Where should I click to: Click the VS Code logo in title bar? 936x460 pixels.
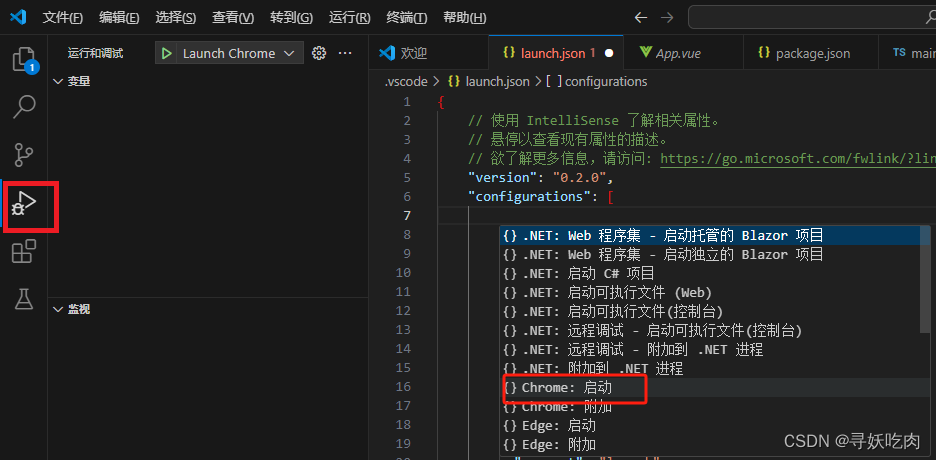[19, 17]
